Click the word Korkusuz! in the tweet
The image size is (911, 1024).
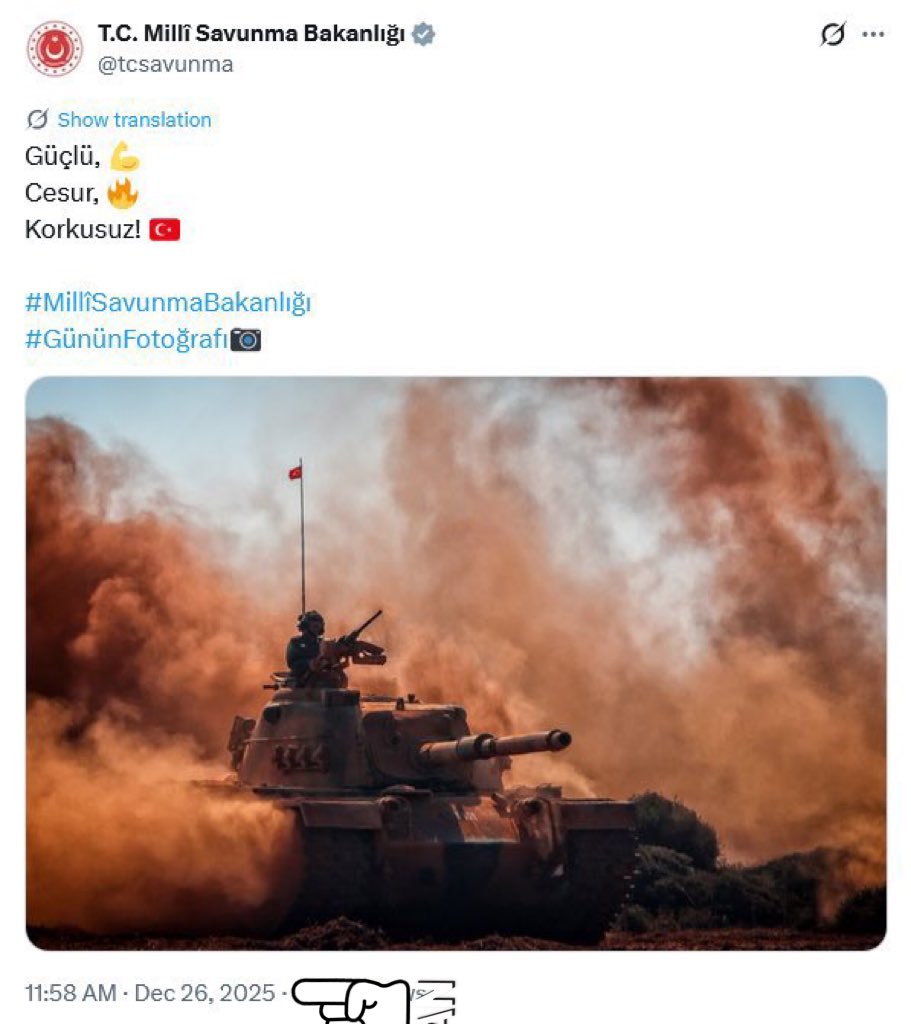pyautogui.click(x=83, y=230)
